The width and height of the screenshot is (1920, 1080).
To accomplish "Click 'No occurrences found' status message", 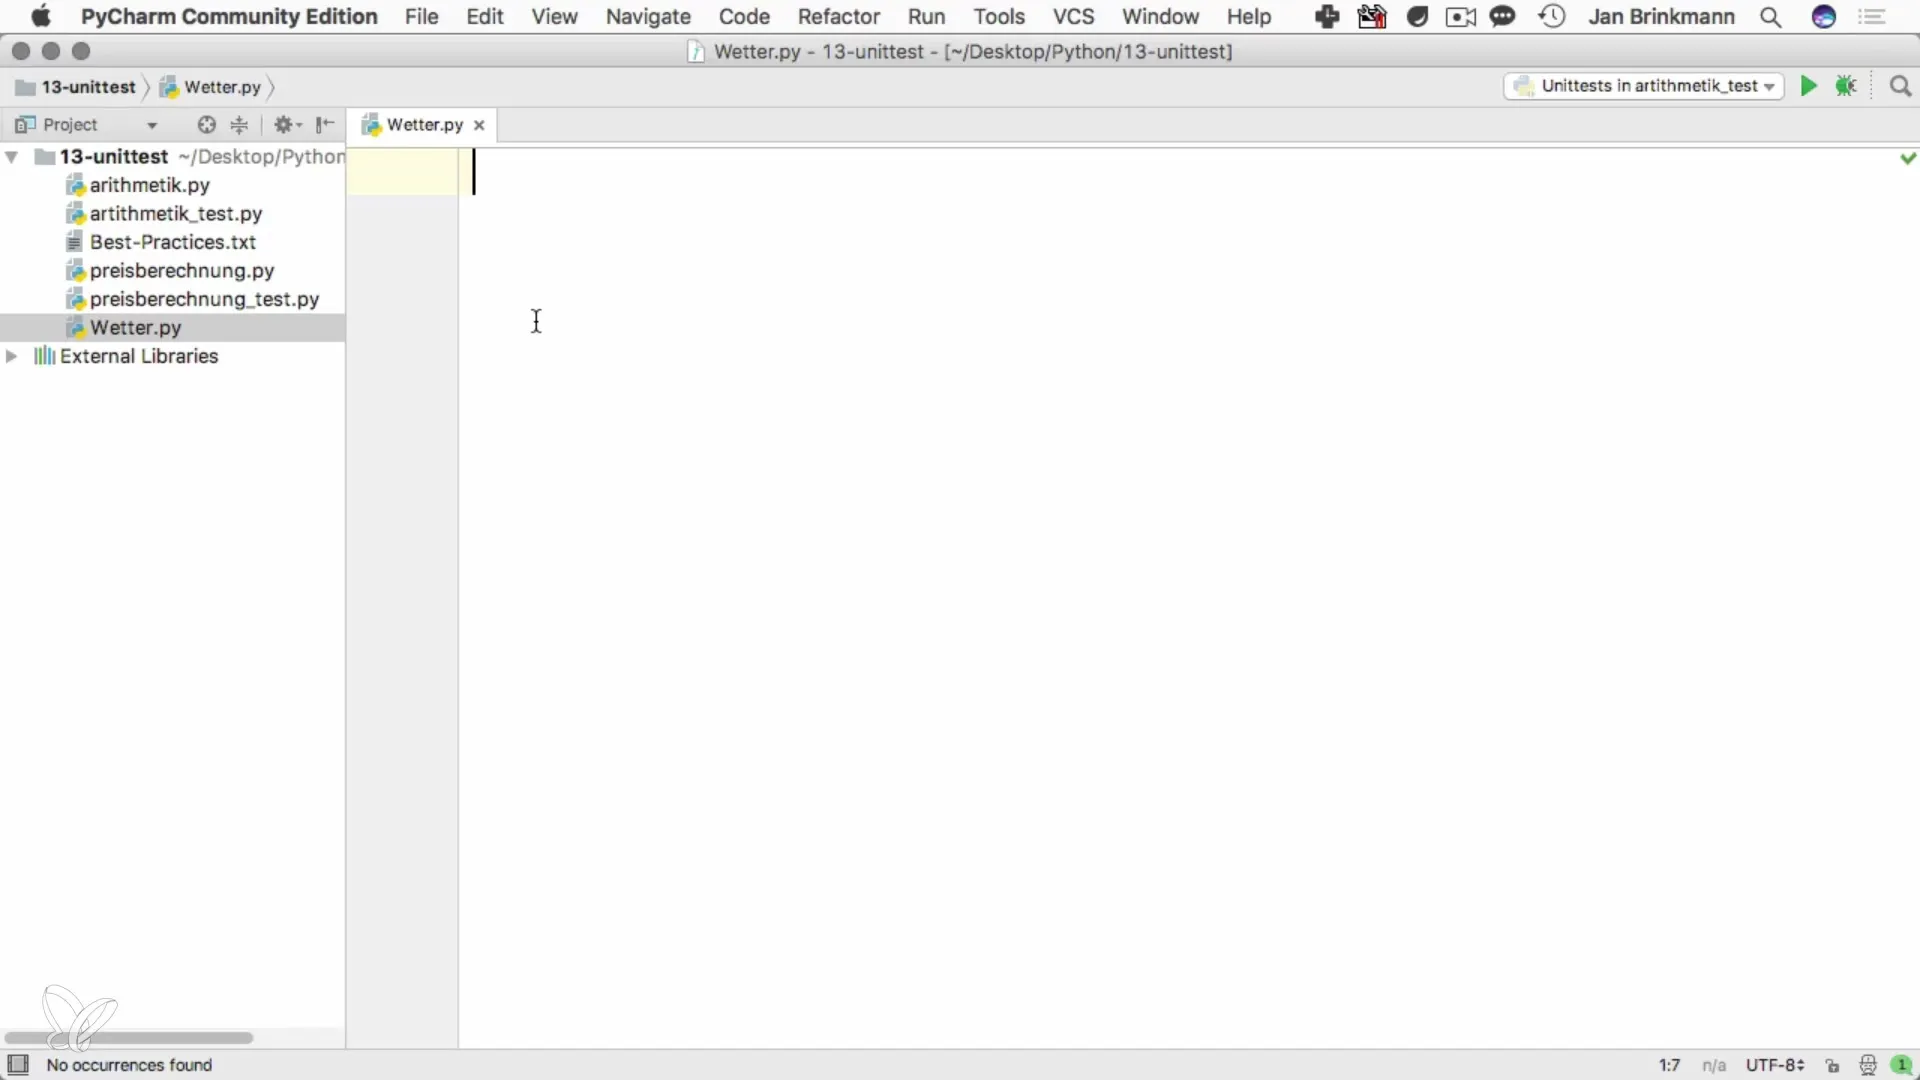I will (x=129, y=1065).
